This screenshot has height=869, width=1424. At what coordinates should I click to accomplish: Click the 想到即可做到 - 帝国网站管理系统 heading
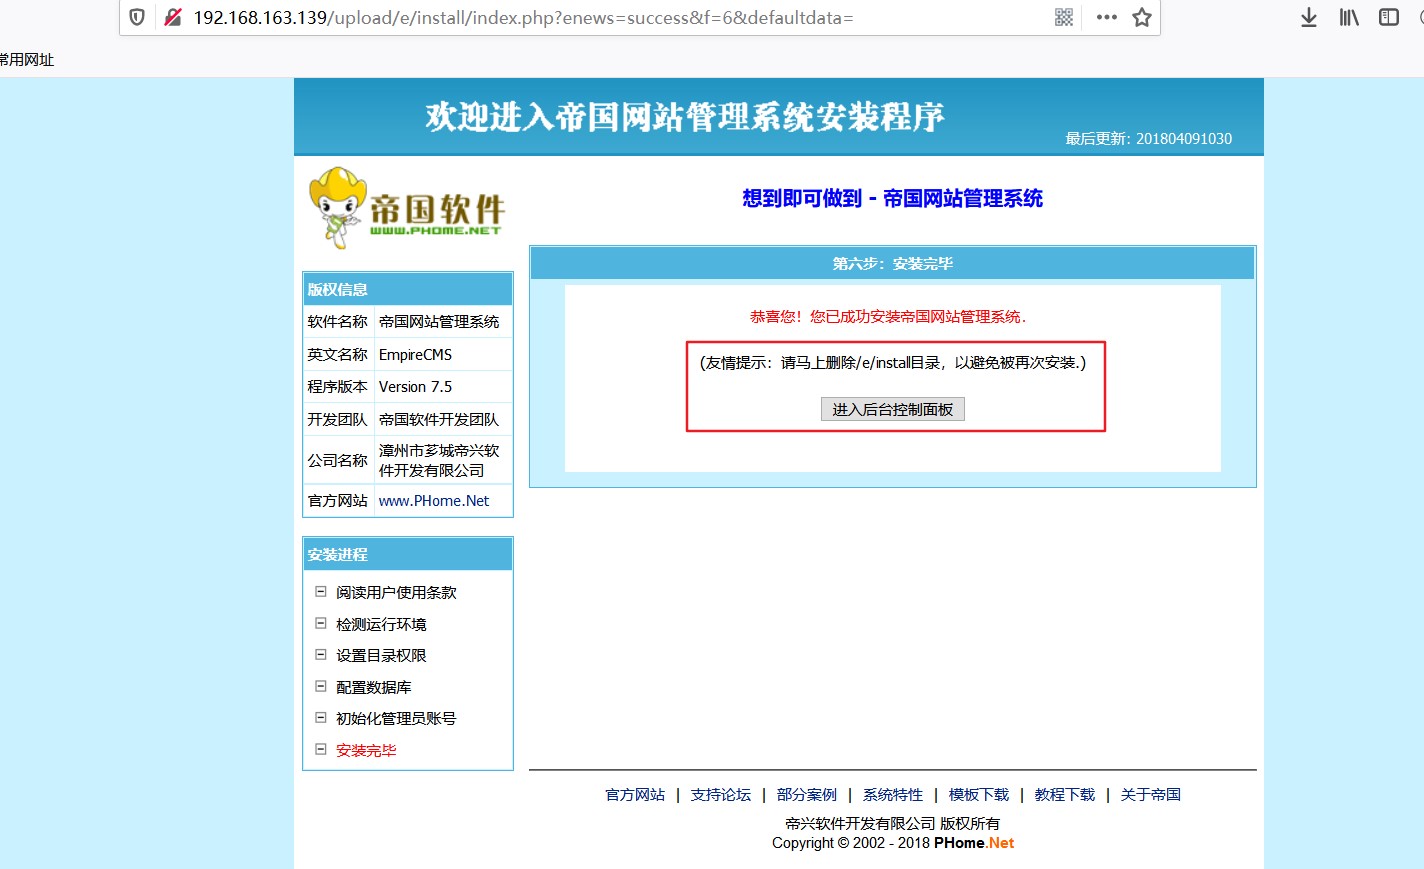point(893,198)
